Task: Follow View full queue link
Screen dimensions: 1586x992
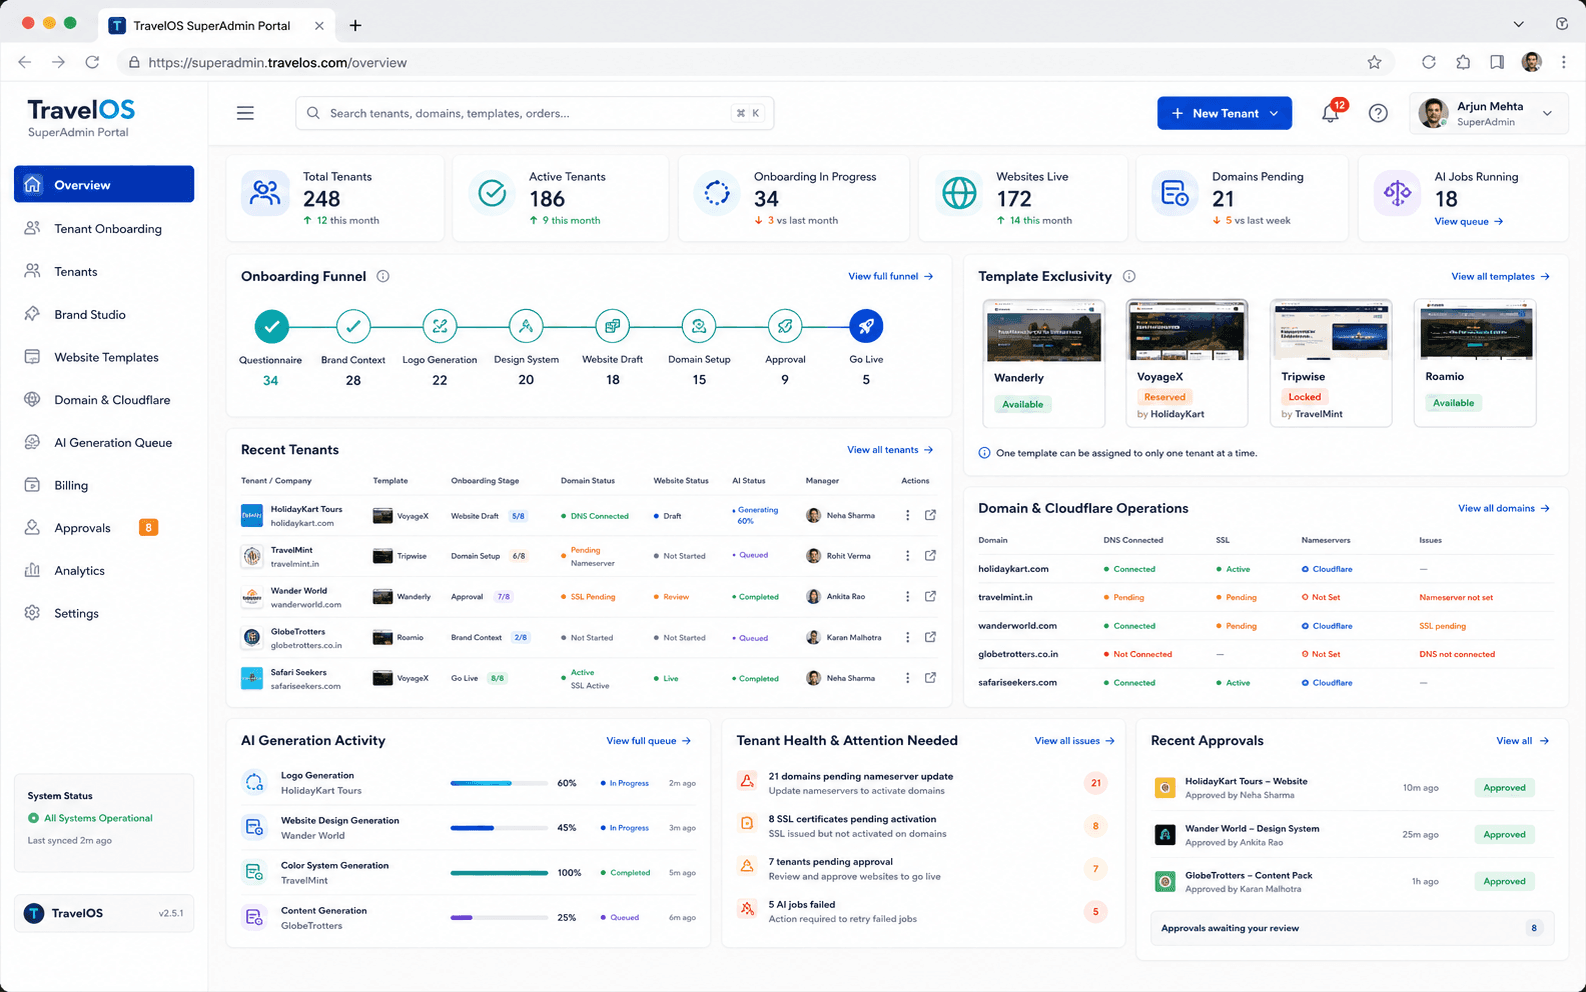Action: pos(648,741)
